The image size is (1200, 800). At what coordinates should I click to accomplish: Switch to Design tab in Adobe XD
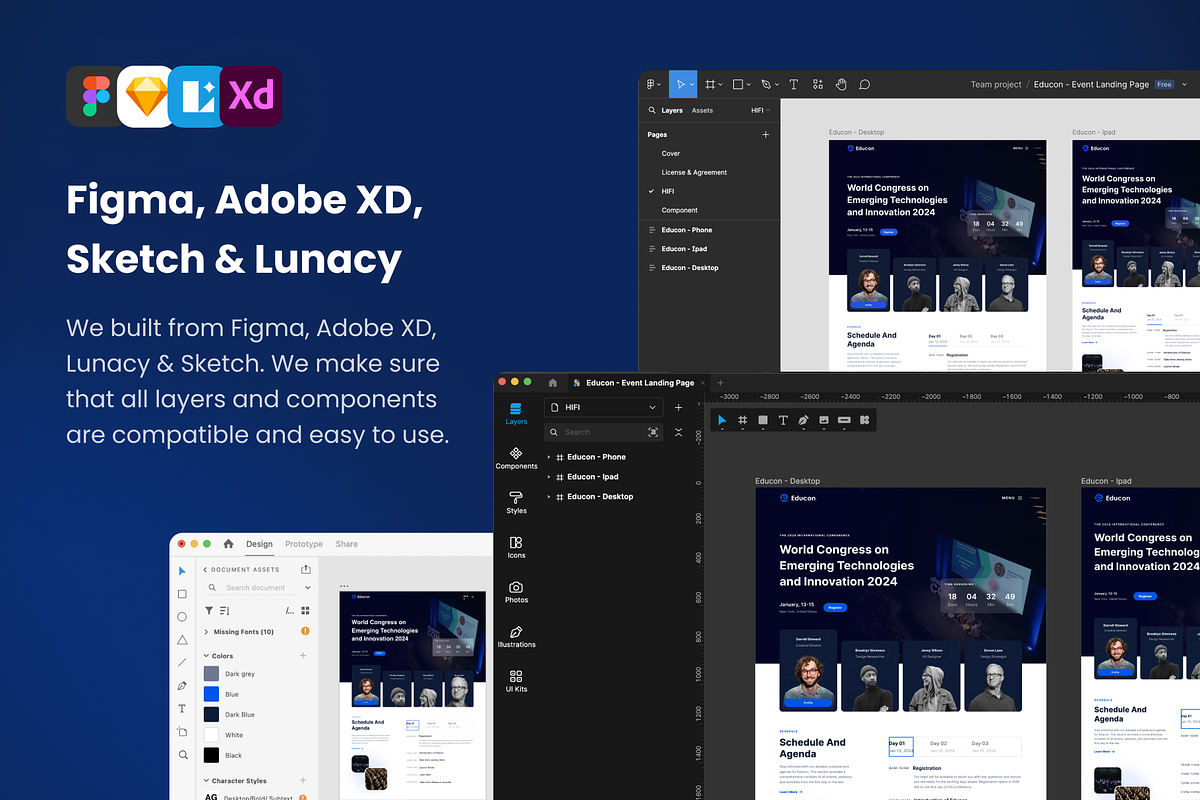click(259, 544)
